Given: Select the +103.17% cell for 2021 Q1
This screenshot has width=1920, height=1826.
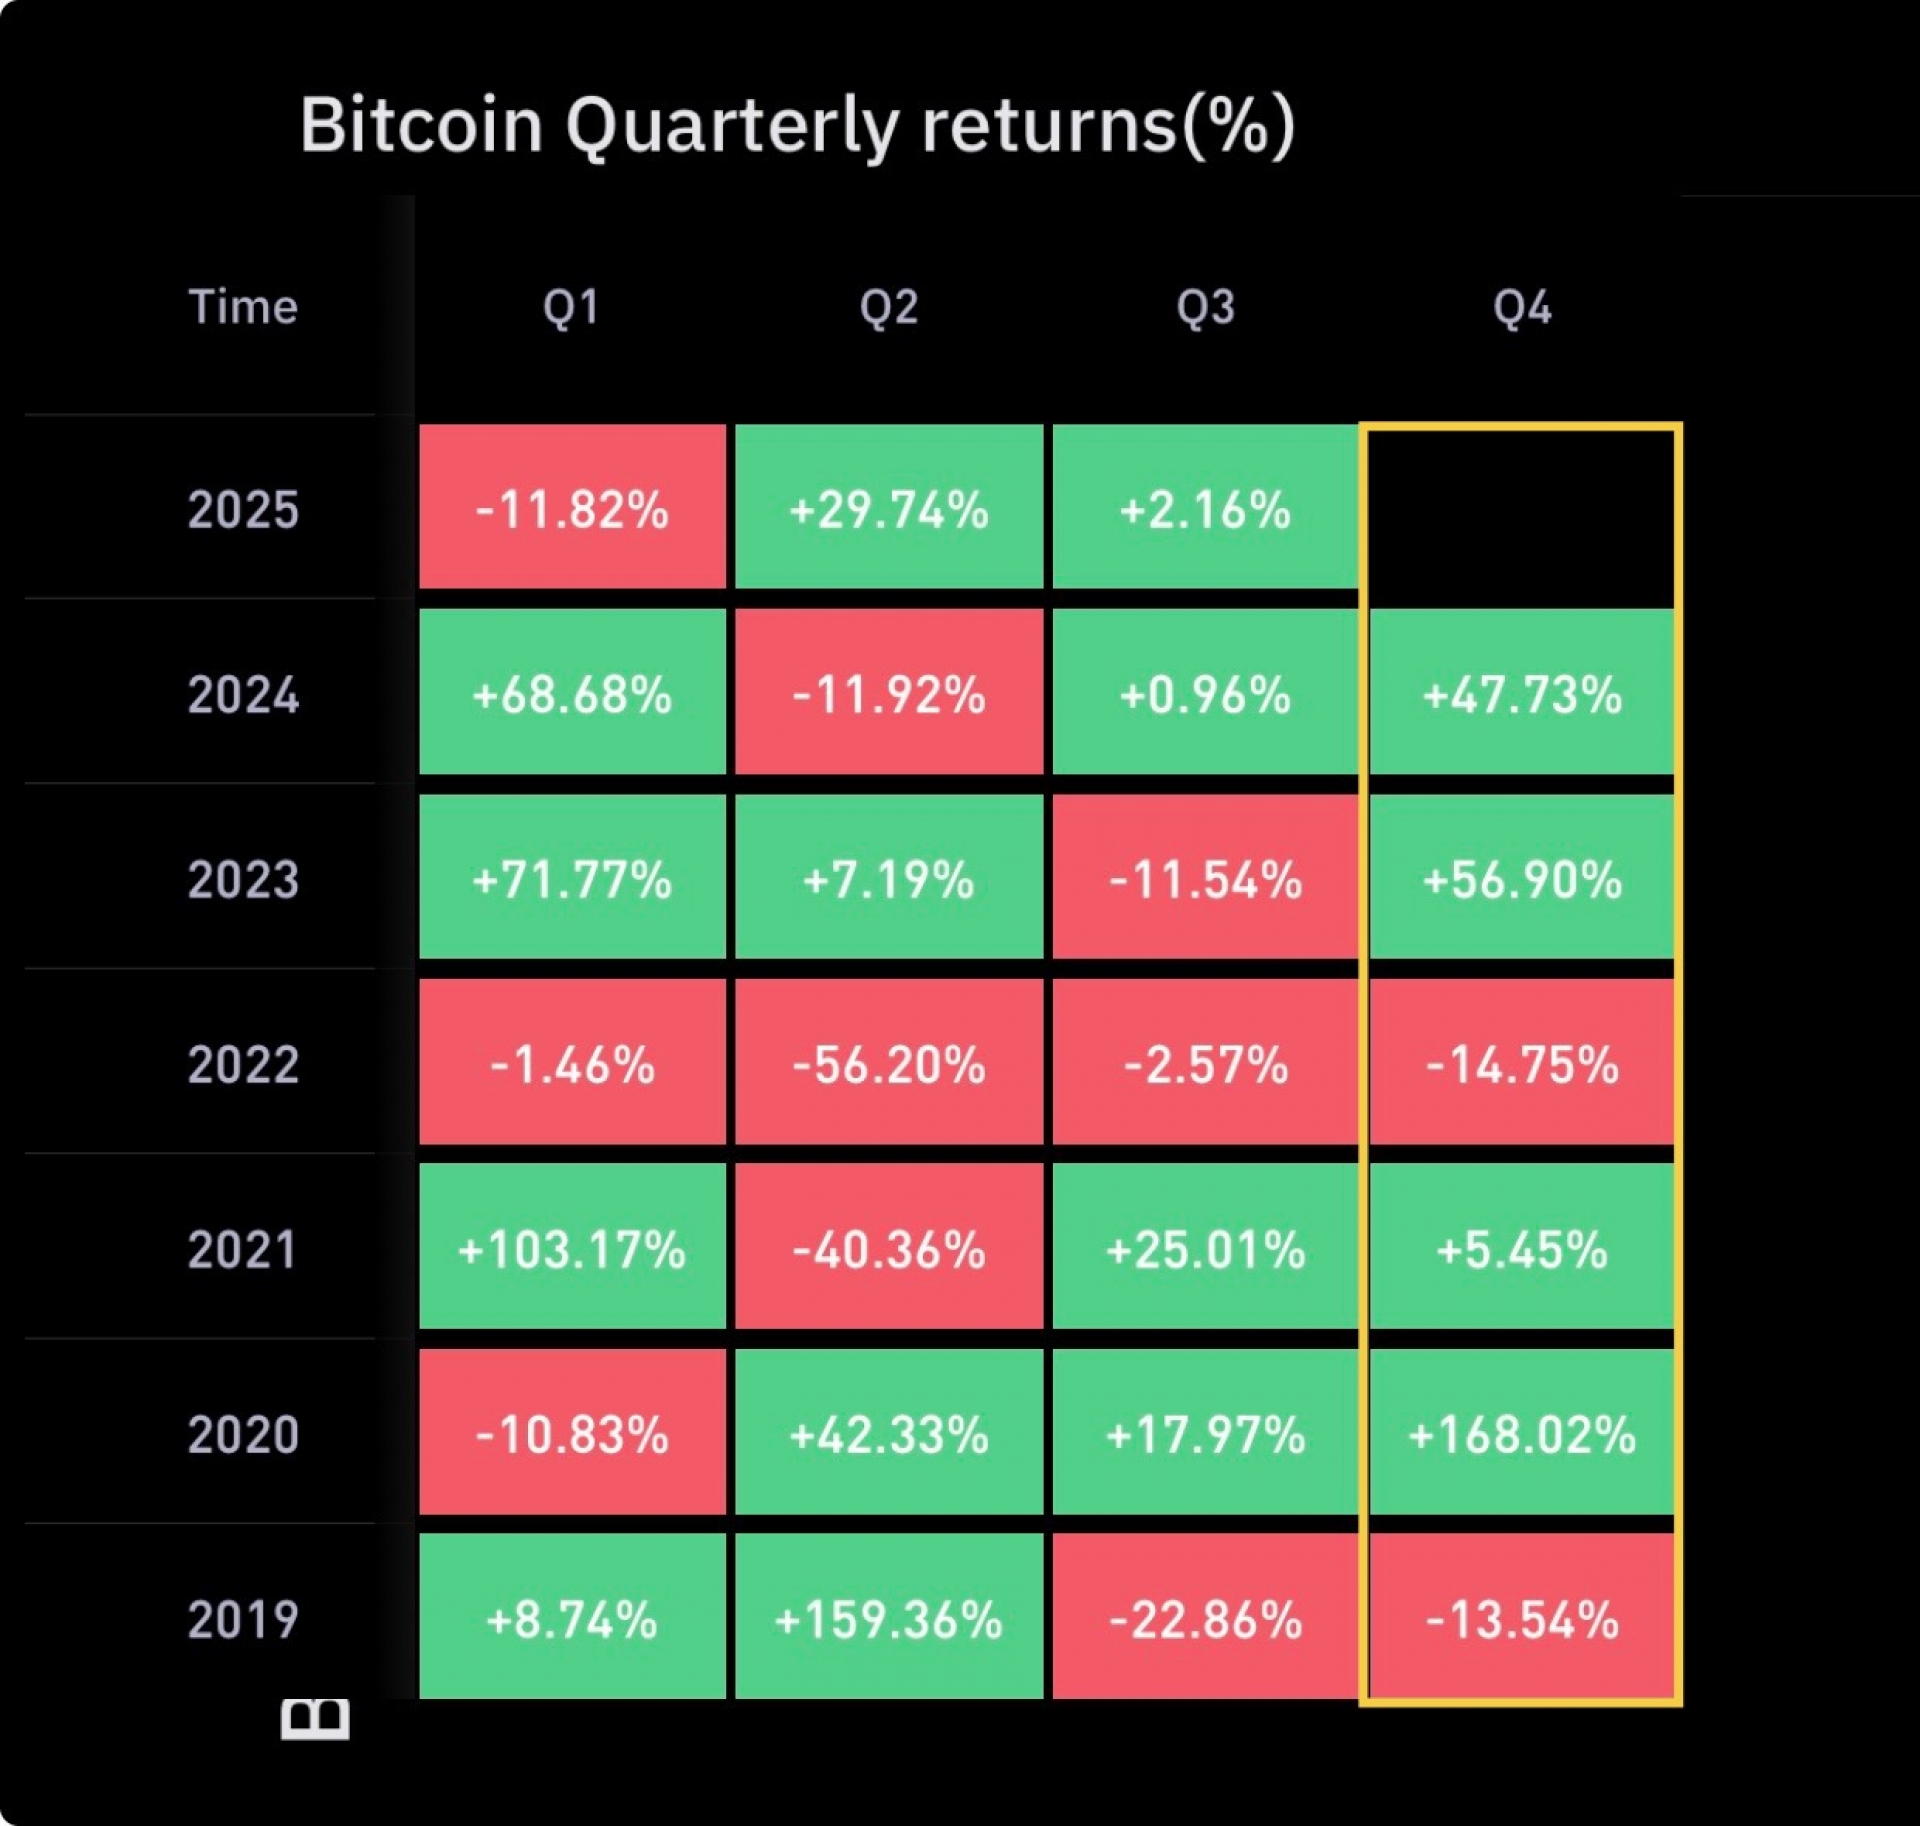Looking at the screenshot, I should pyautogui.click(x=572, y=1247).
